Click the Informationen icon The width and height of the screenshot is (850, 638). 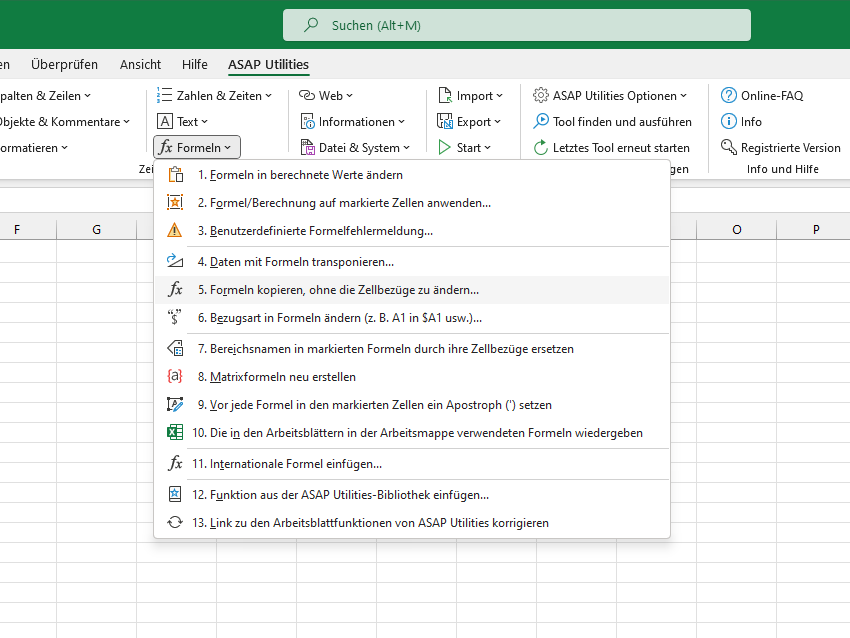(307, 121)
